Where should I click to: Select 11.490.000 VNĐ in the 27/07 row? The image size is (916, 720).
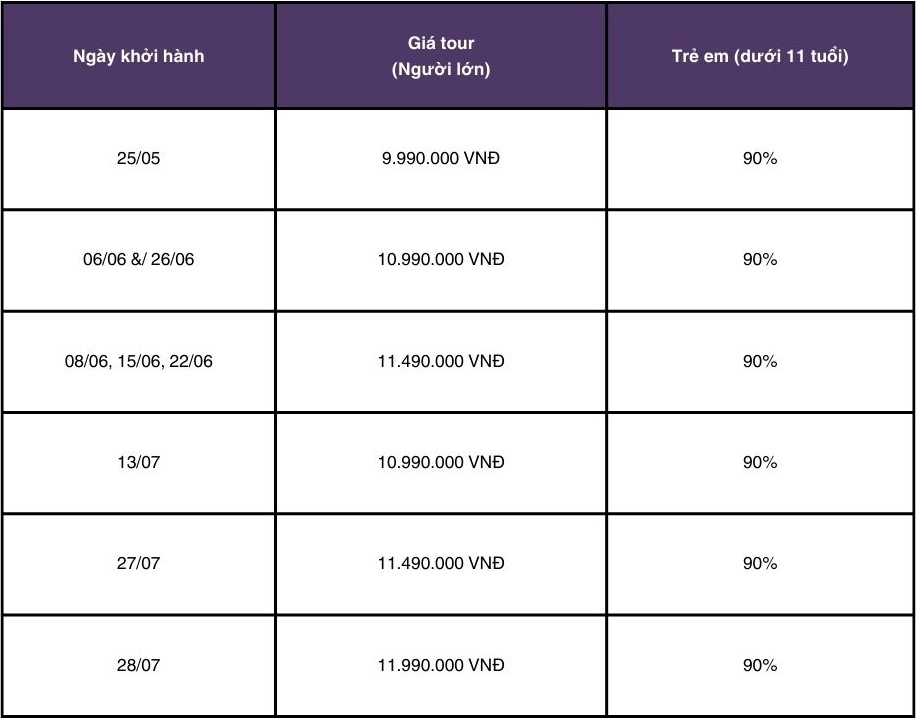441,563
